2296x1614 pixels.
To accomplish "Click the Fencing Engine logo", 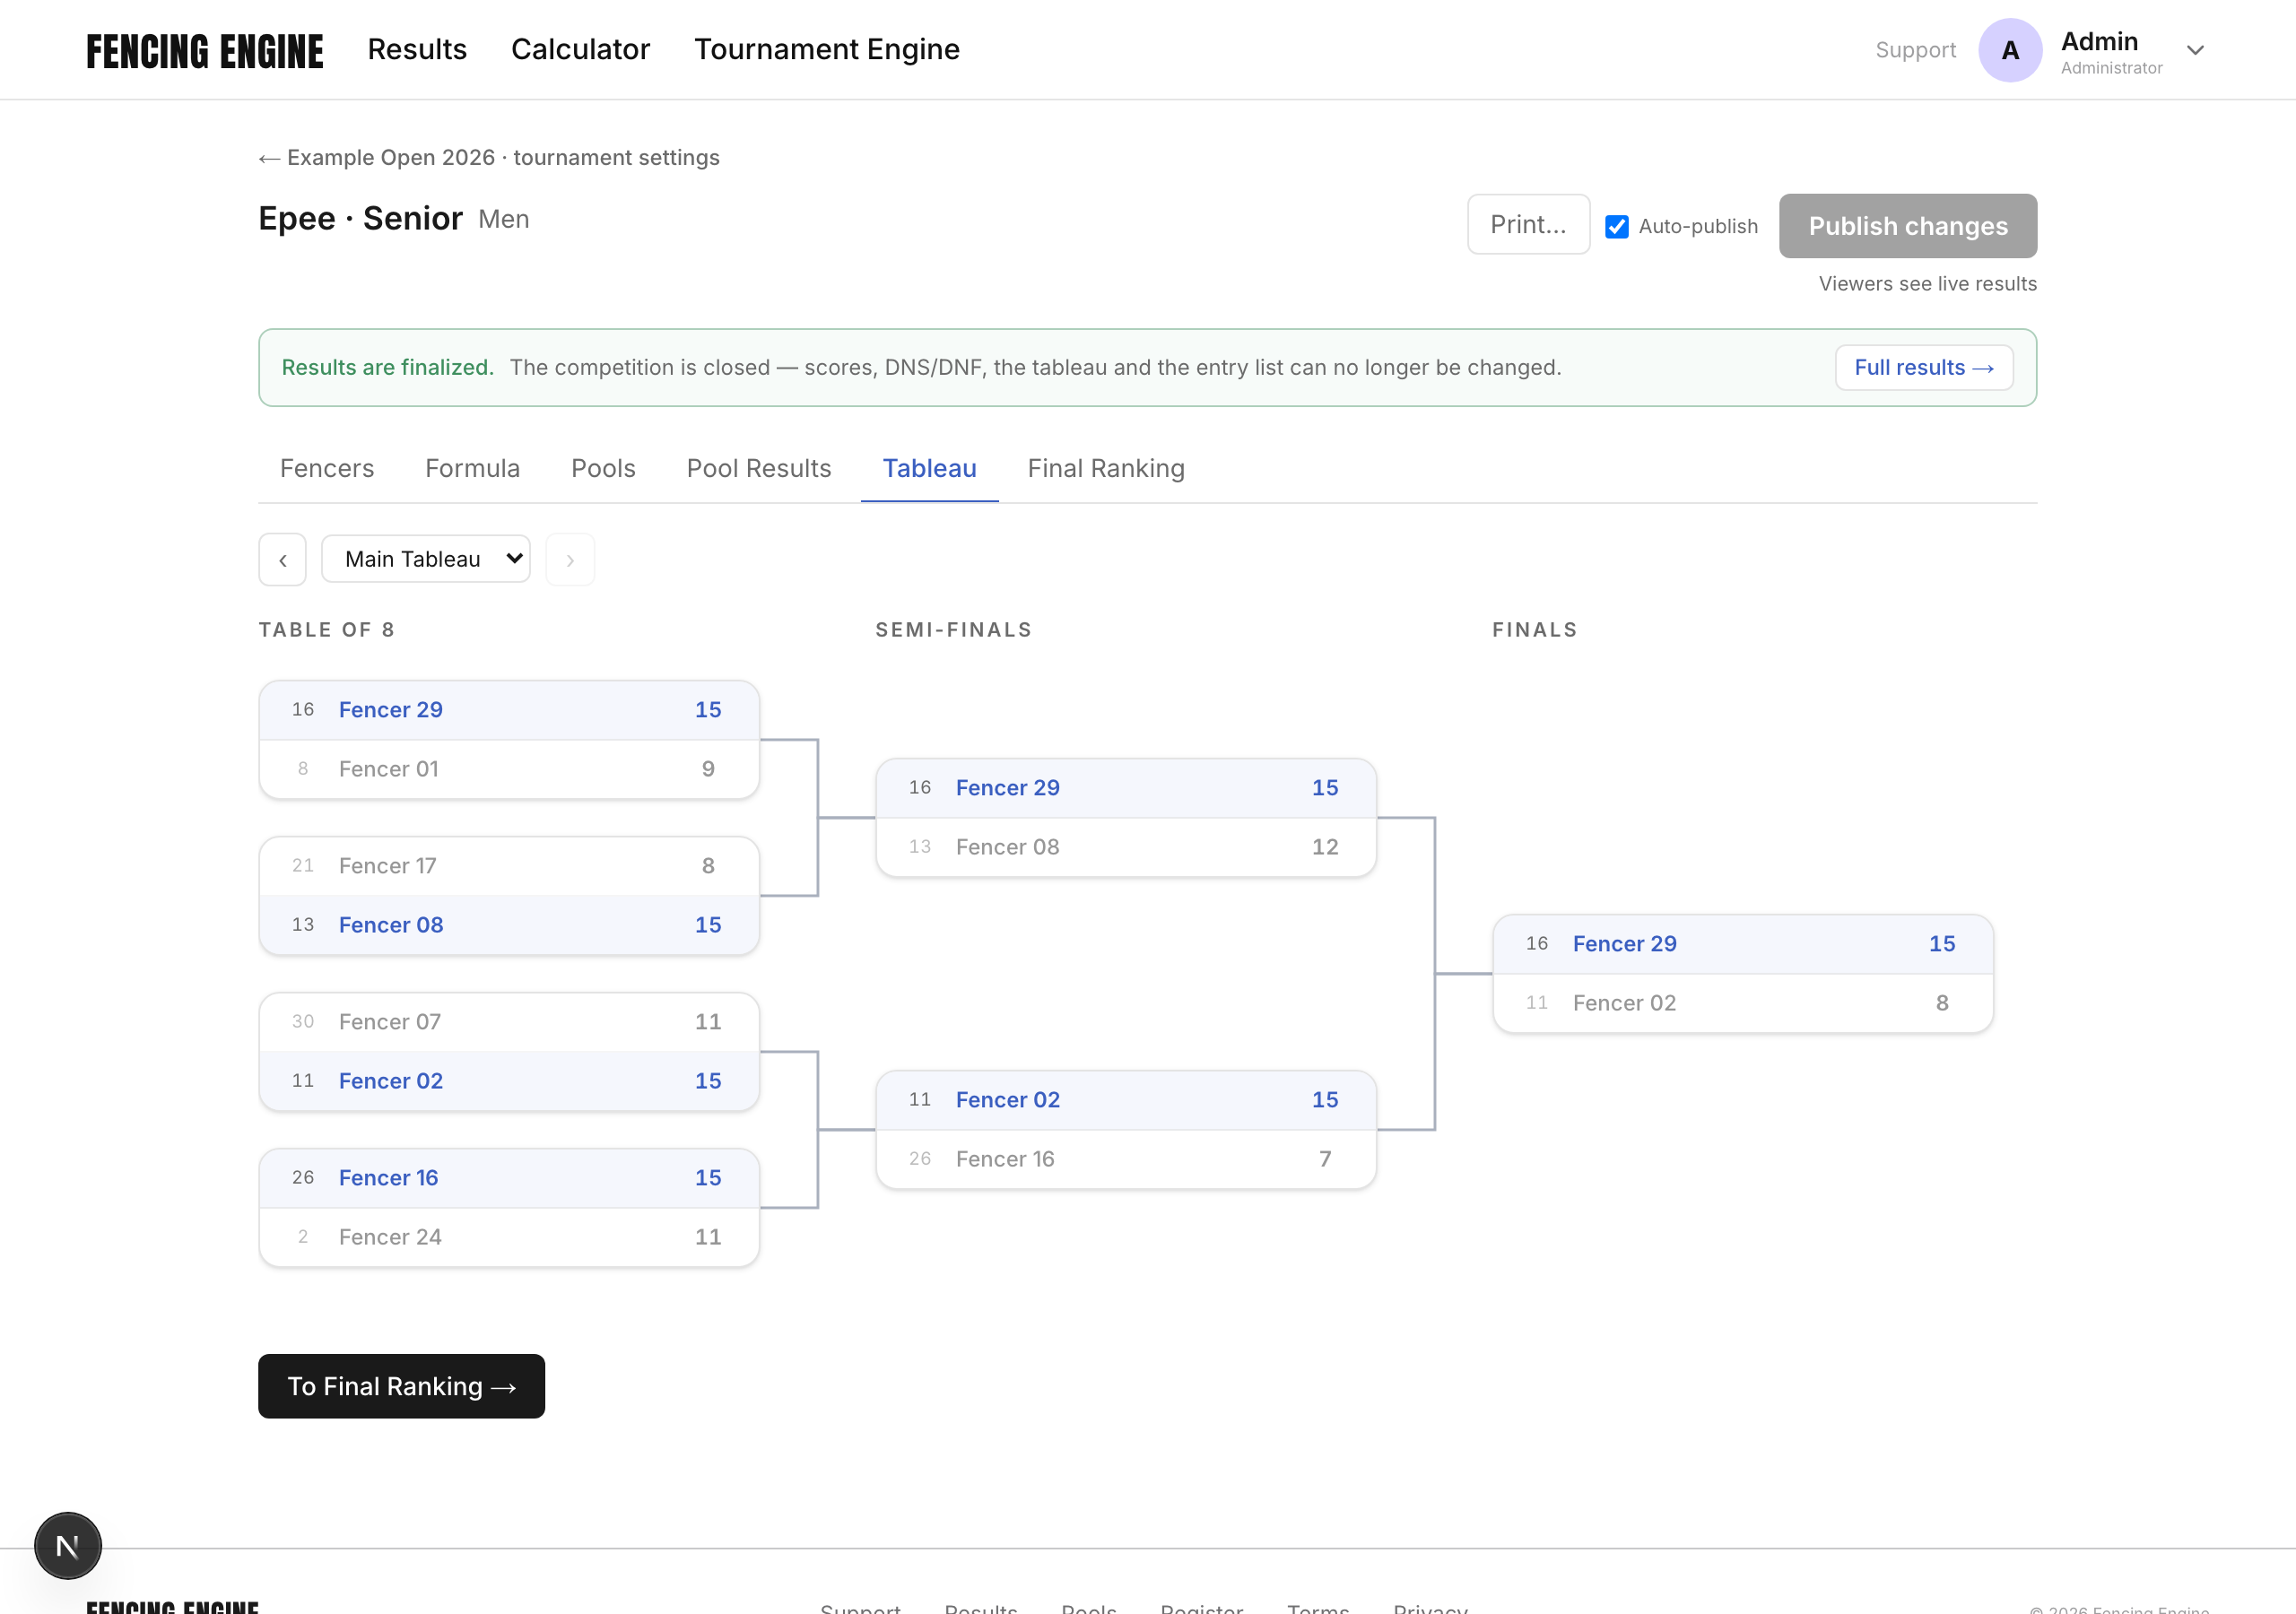I will 204,50.
